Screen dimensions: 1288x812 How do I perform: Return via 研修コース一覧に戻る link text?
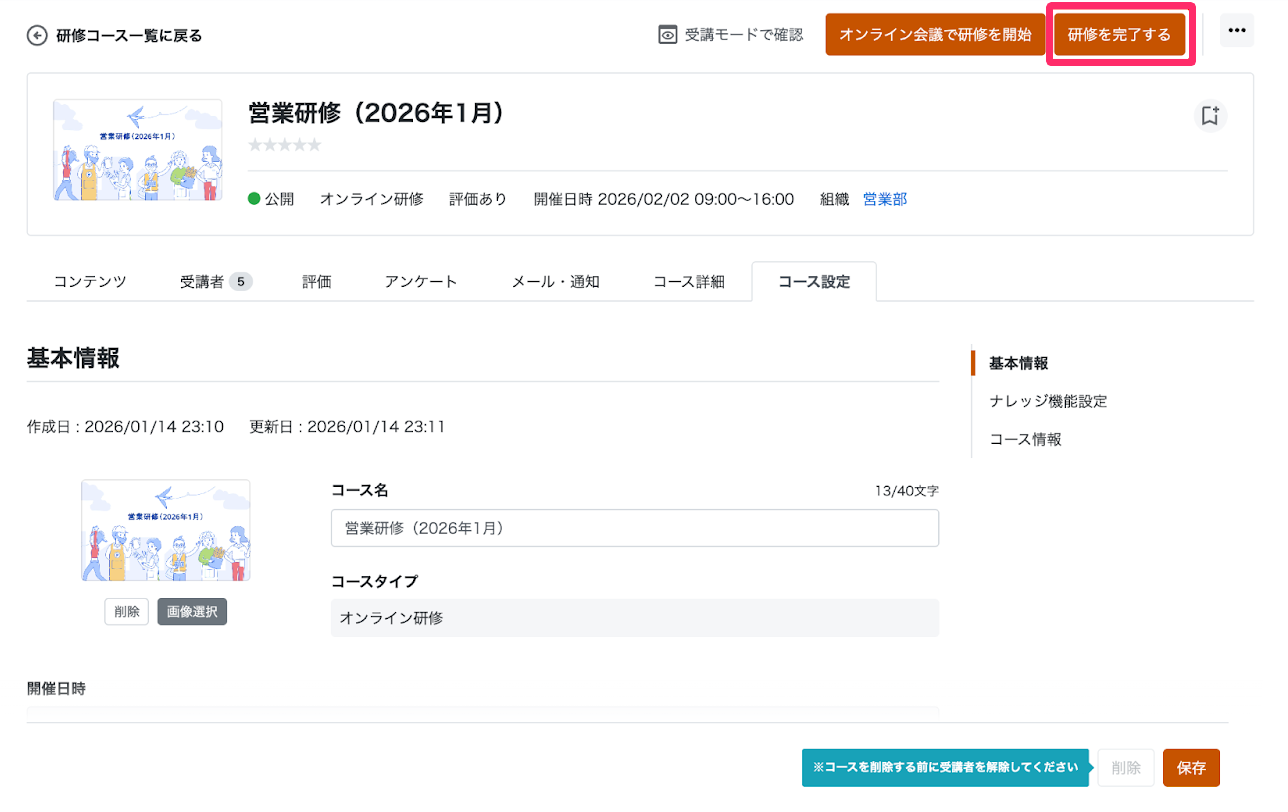point(129,36)
